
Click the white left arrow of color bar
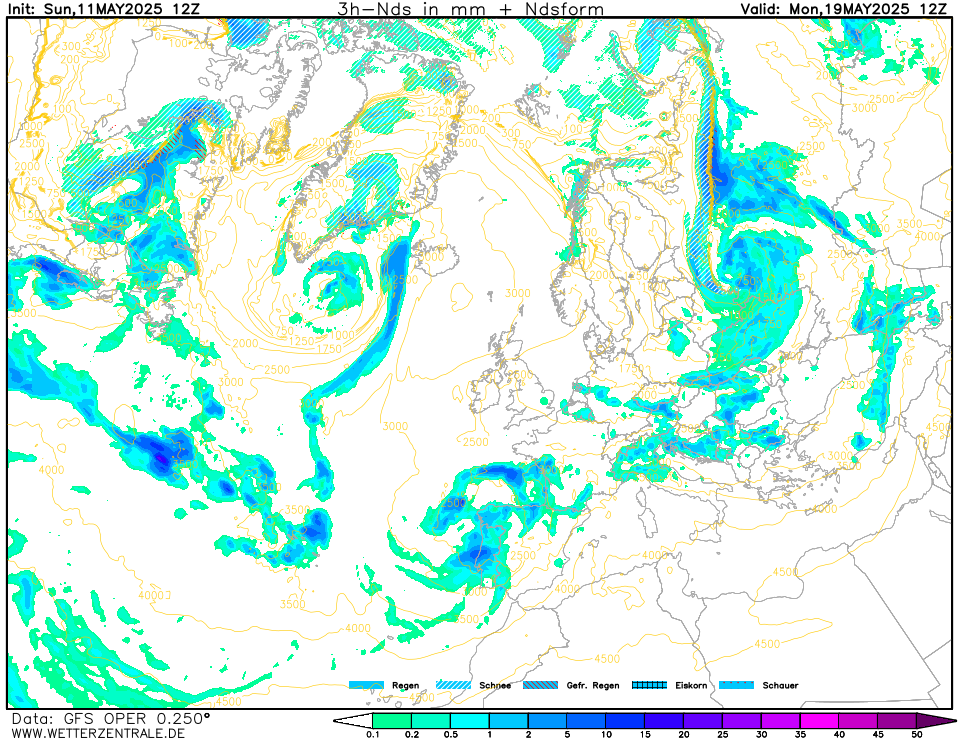pyautogui.click(x=354, y=721)
